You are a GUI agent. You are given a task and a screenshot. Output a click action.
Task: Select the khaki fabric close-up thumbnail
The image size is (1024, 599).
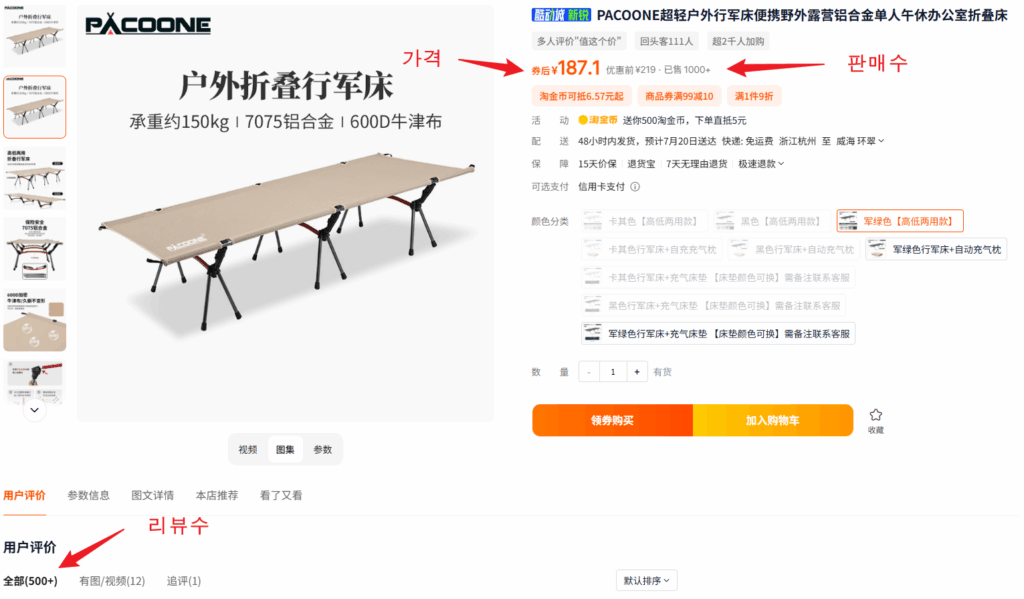tap(35, 320)
